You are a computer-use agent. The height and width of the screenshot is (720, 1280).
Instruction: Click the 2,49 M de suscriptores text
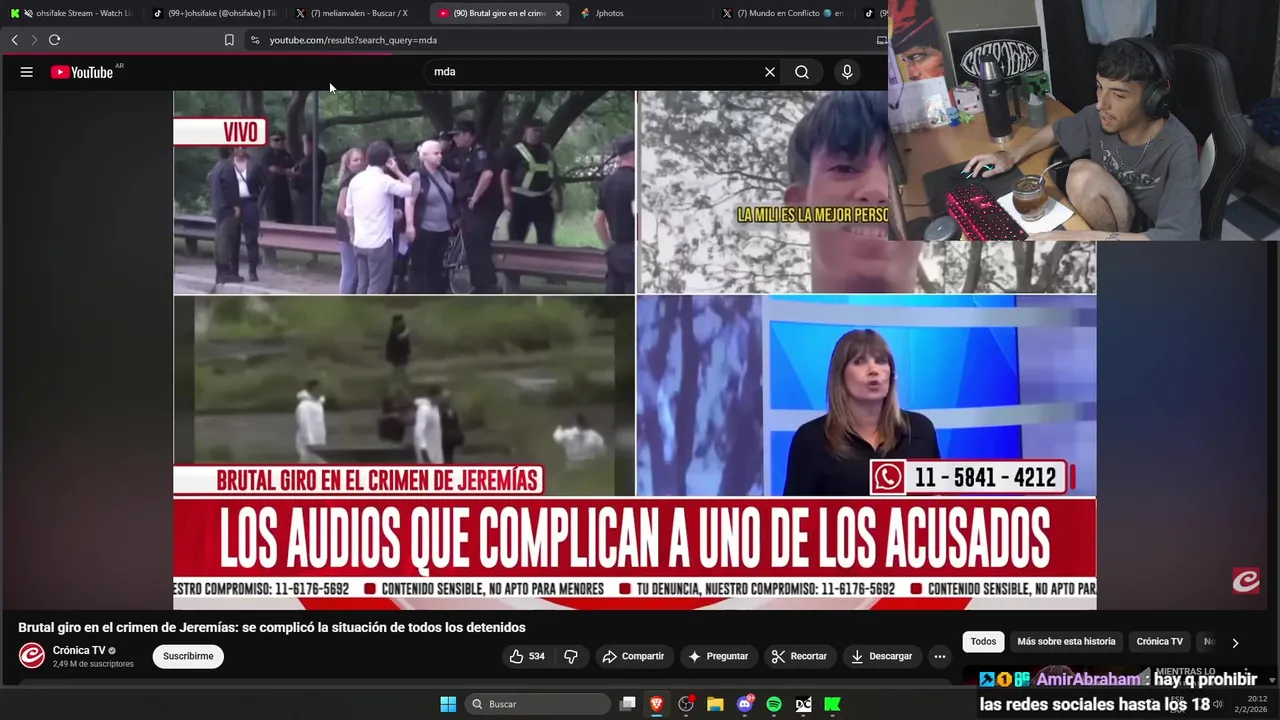[93, 664]
